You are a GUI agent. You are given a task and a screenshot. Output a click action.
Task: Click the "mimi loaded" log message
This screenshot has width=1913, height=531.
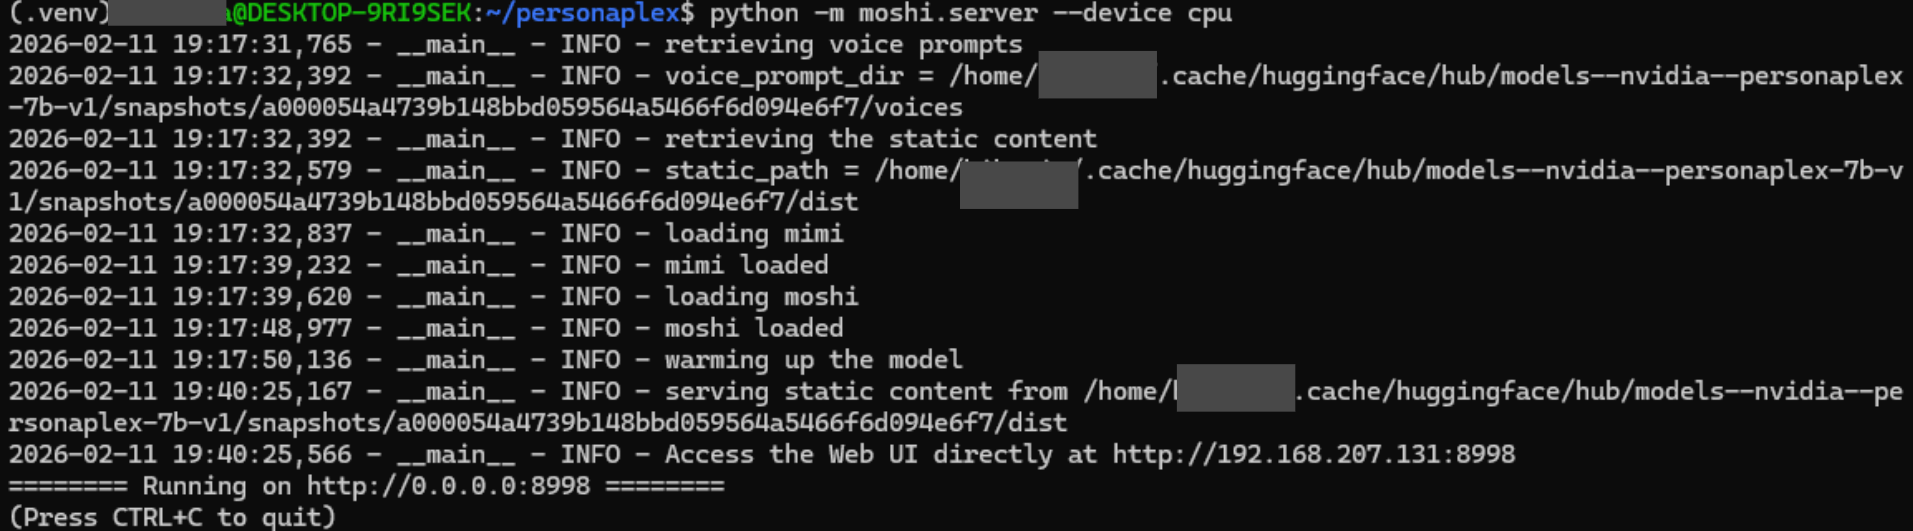click(746, 265)
